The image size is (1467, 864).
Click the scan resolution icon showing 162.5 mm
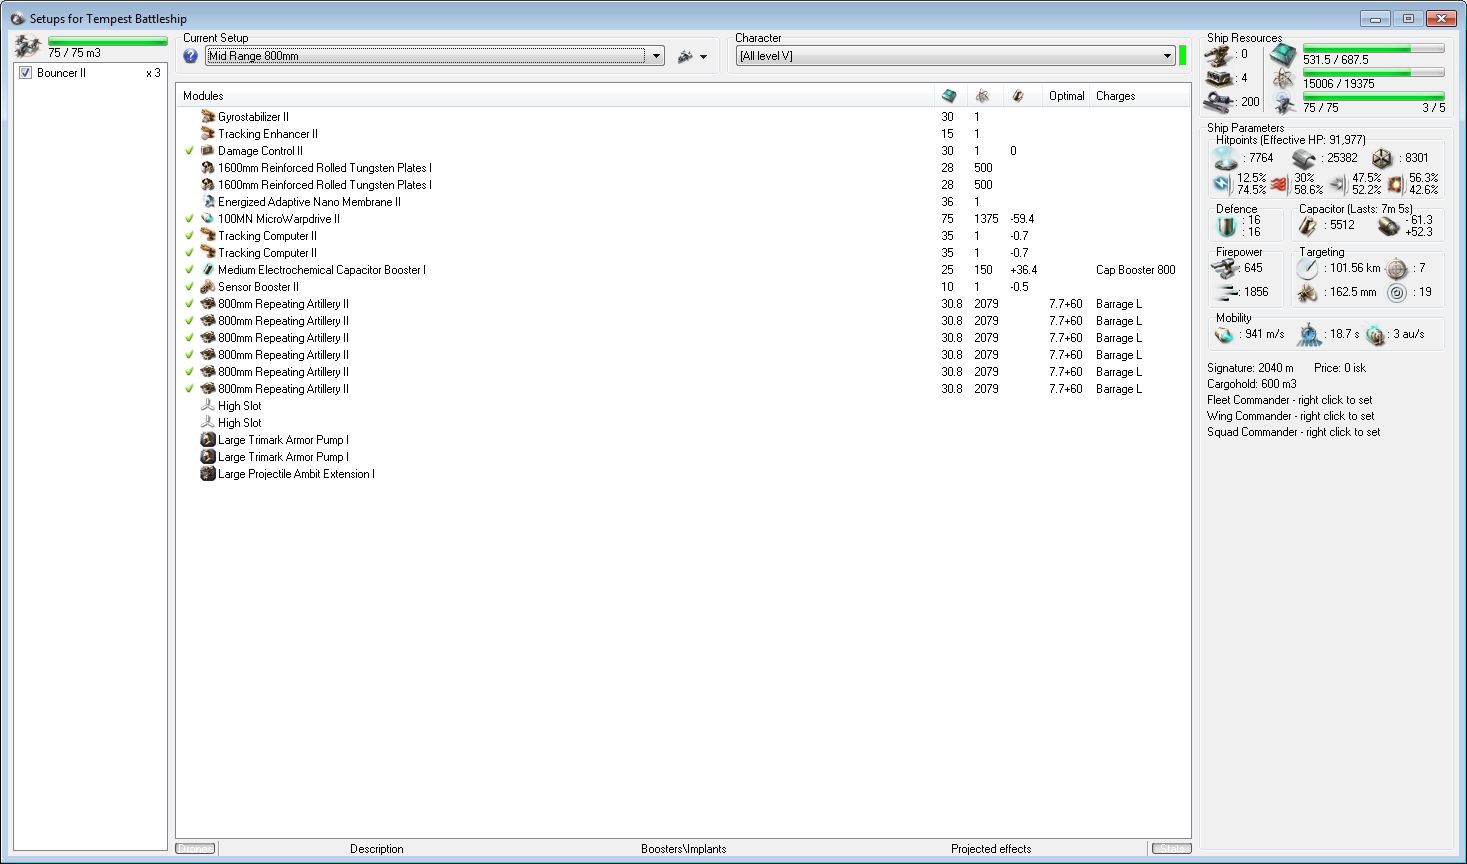[1308, 293]
